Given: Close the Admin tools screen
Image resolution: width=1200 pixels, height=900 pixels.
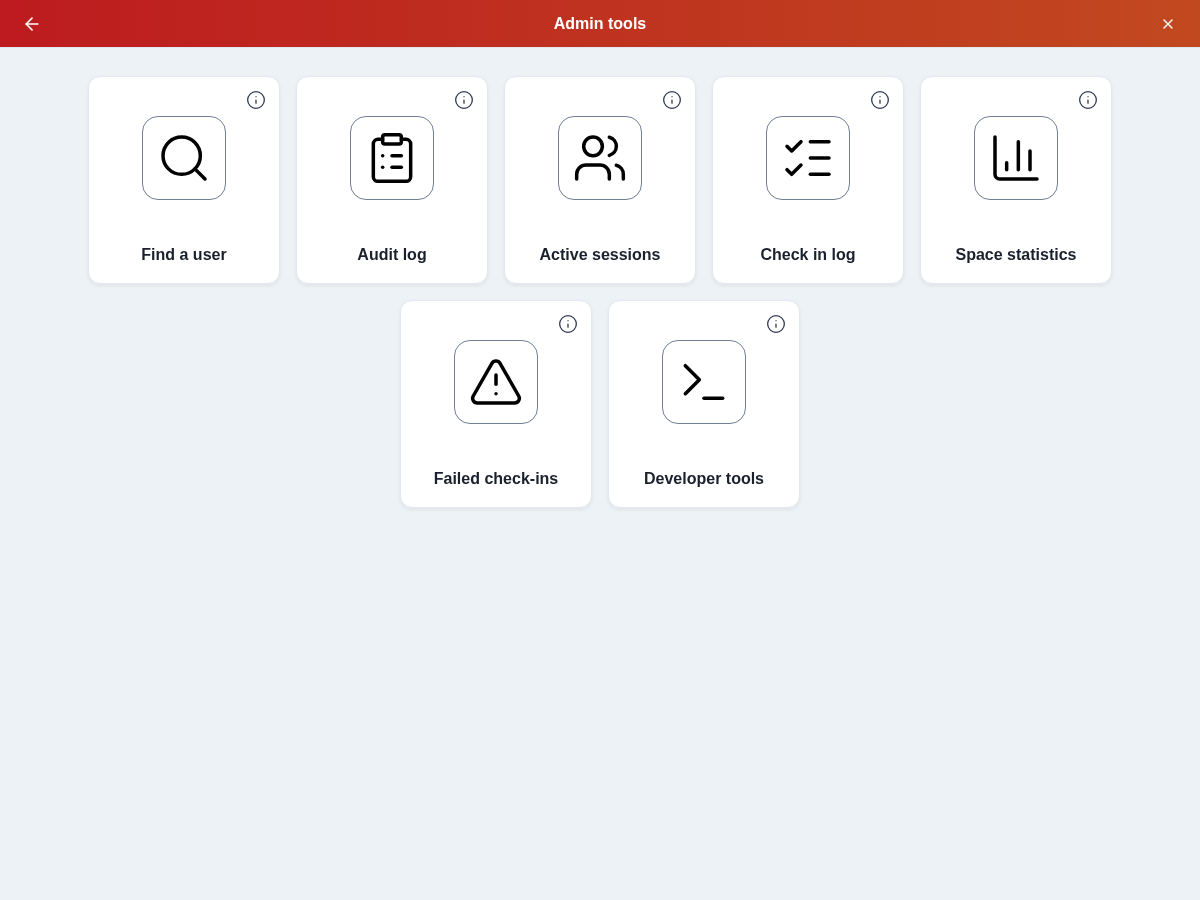Looking at the screenshot, I should tap(1168, 24).
